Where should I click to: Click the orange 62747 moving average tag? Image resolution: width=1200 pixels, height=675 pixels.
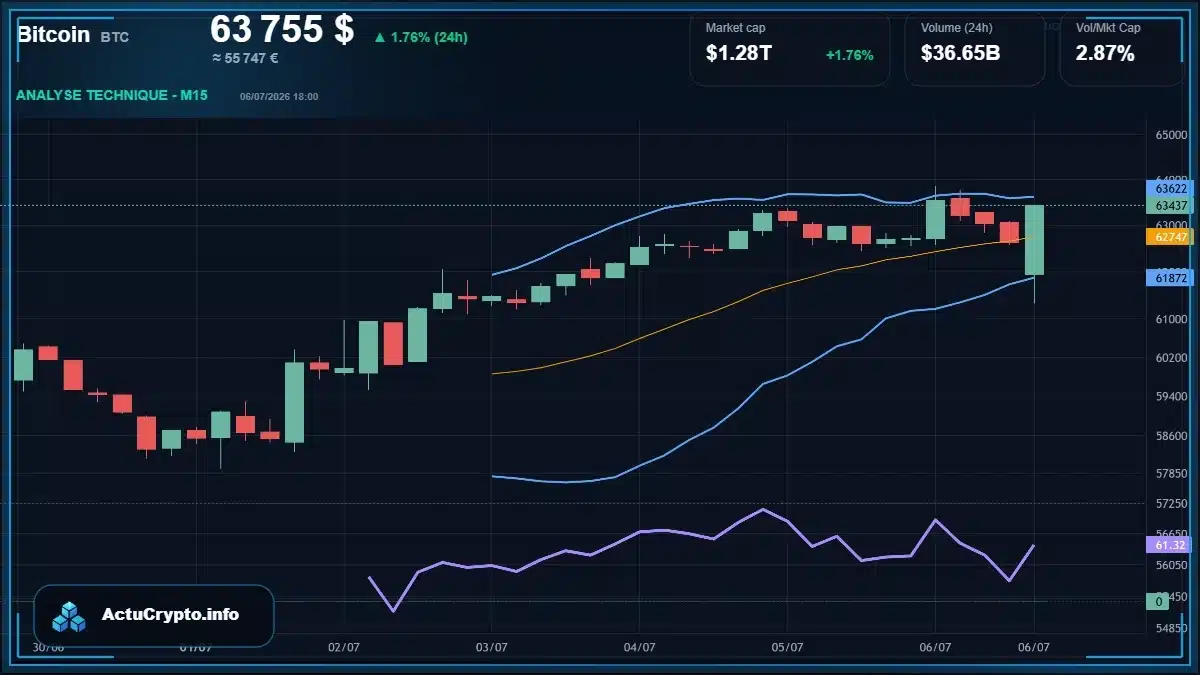(x=1170, y=237)
